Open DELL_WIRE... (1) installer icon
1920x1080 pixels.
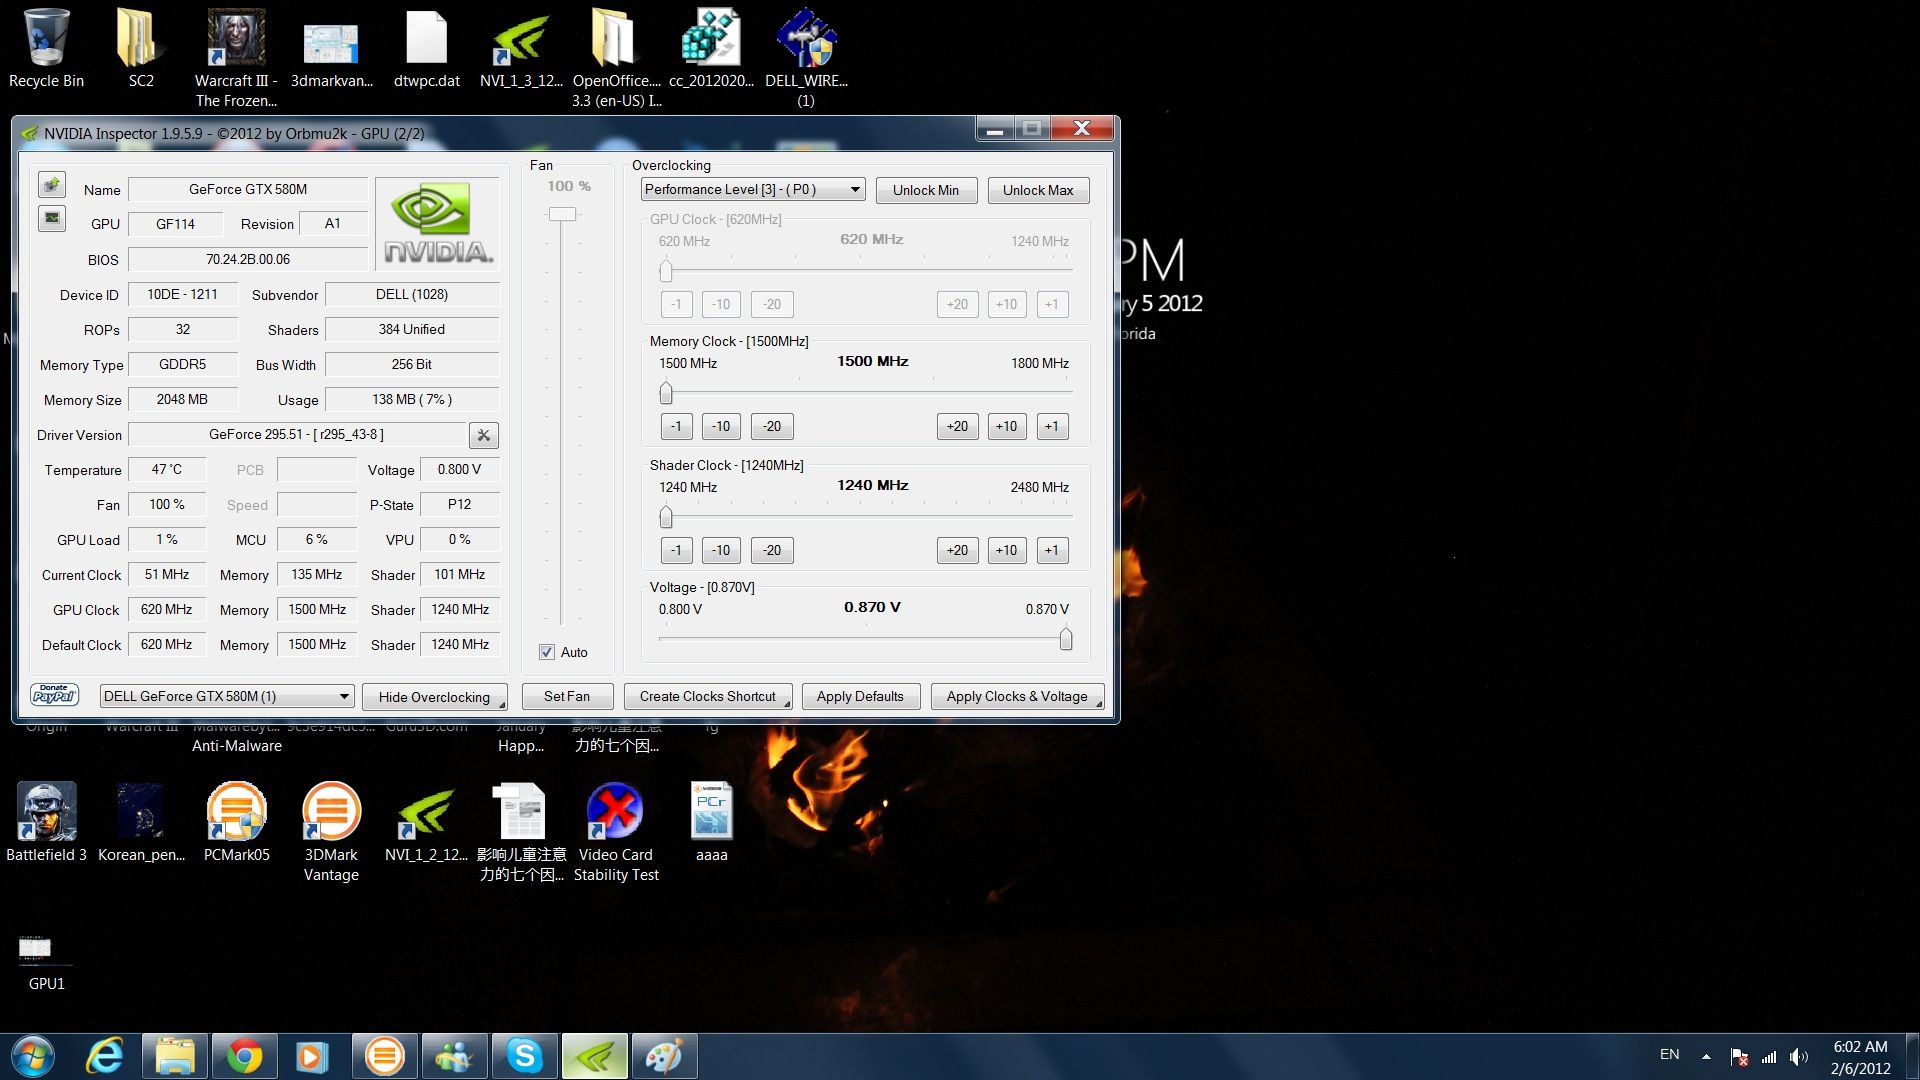point(806,58)
